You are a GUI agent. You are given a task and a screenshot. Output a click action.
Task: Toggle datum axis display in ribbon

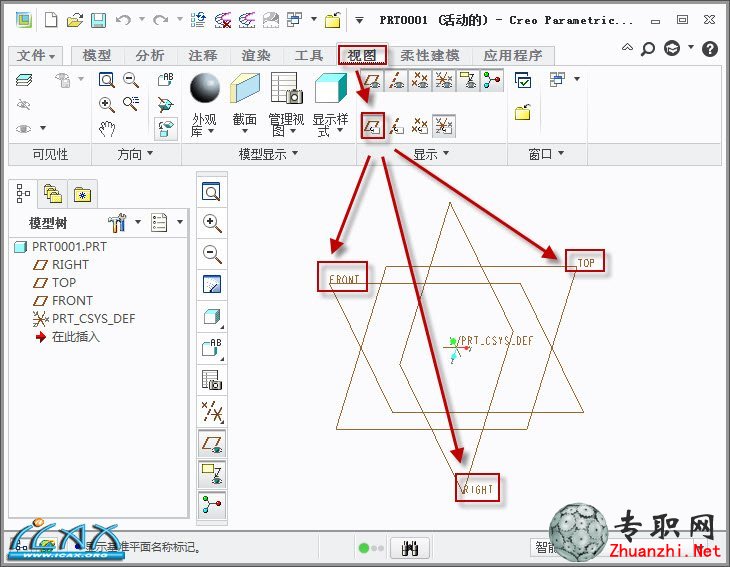(396, 80)
